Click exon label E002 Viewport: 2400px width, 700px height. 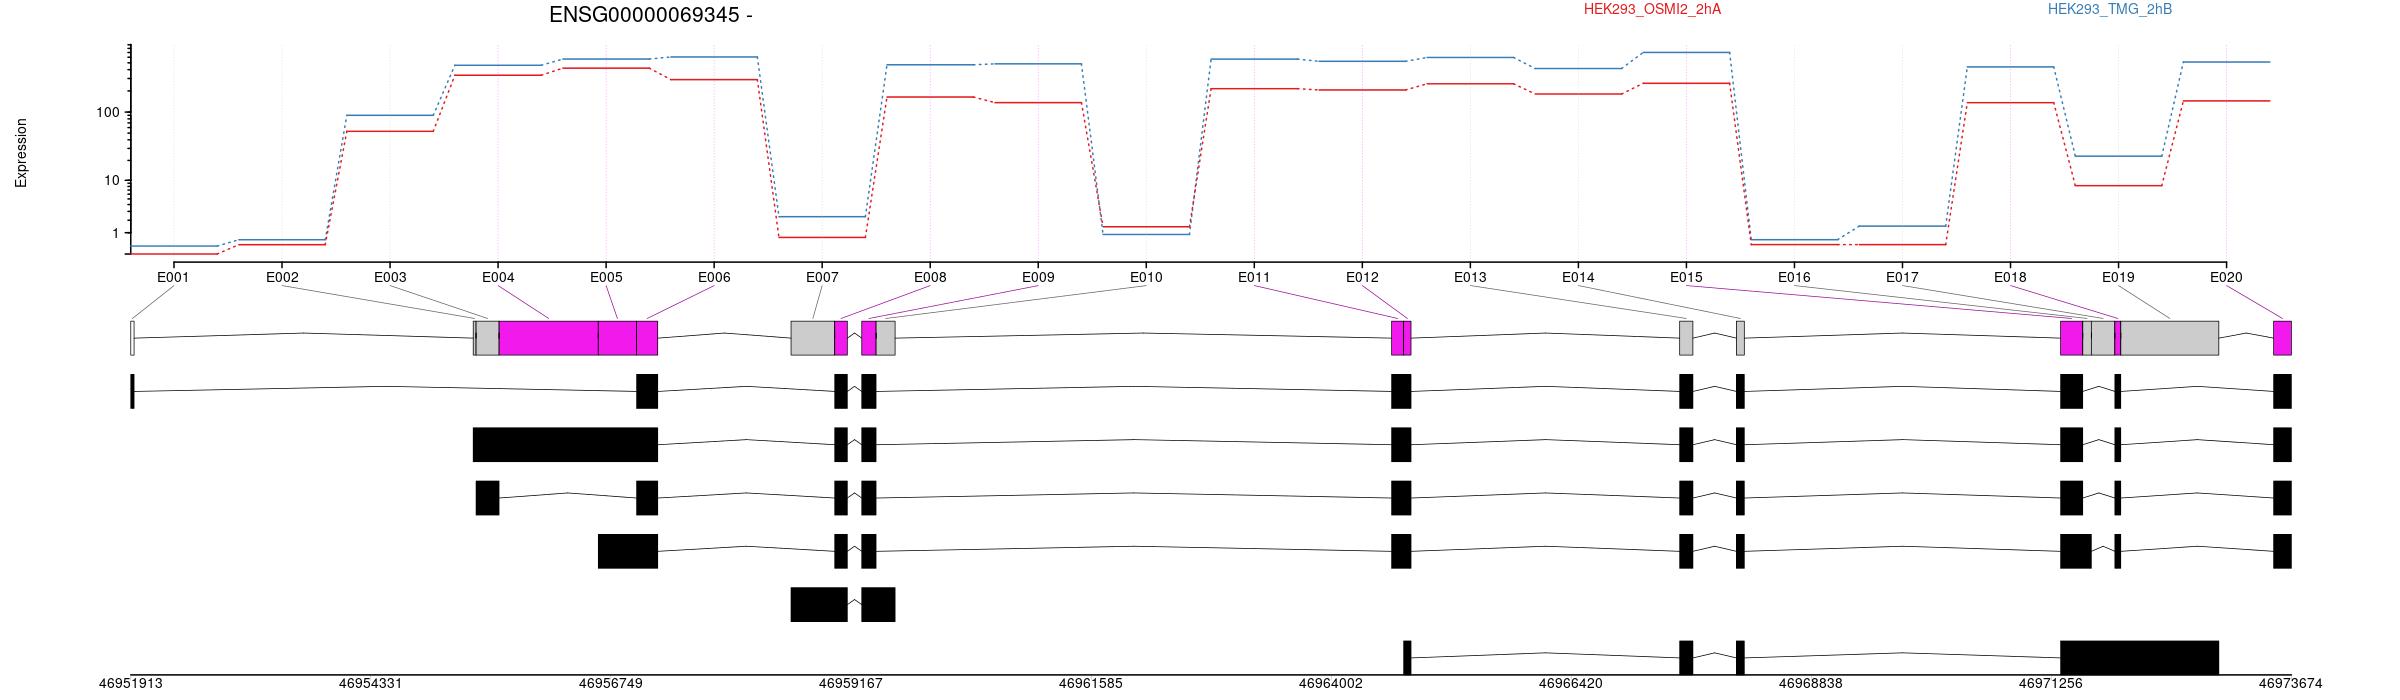[282, 277]
